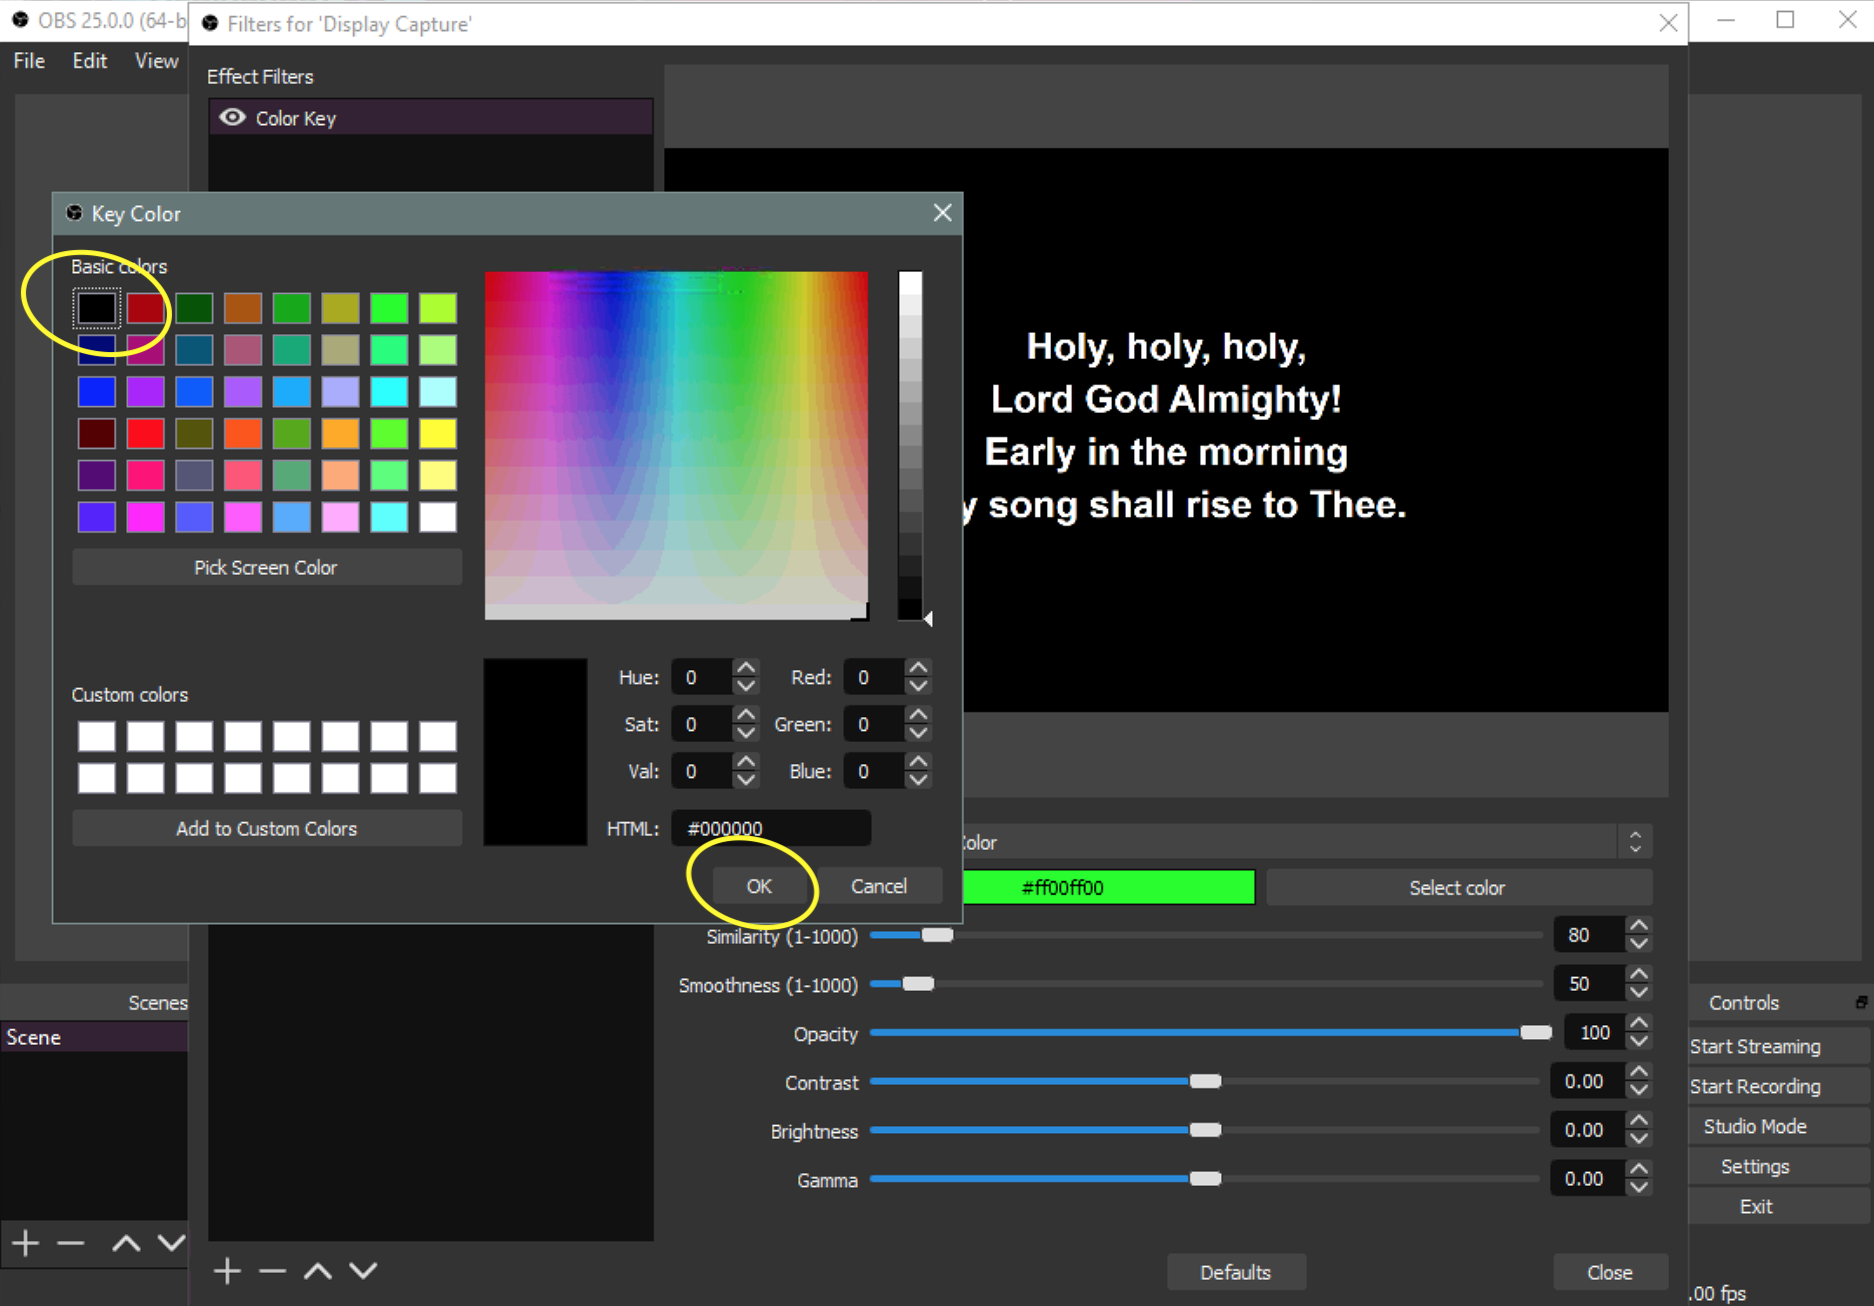Select the white basic color swatch
This screenshot has height=1306, width=1874.
coord(437,517)
